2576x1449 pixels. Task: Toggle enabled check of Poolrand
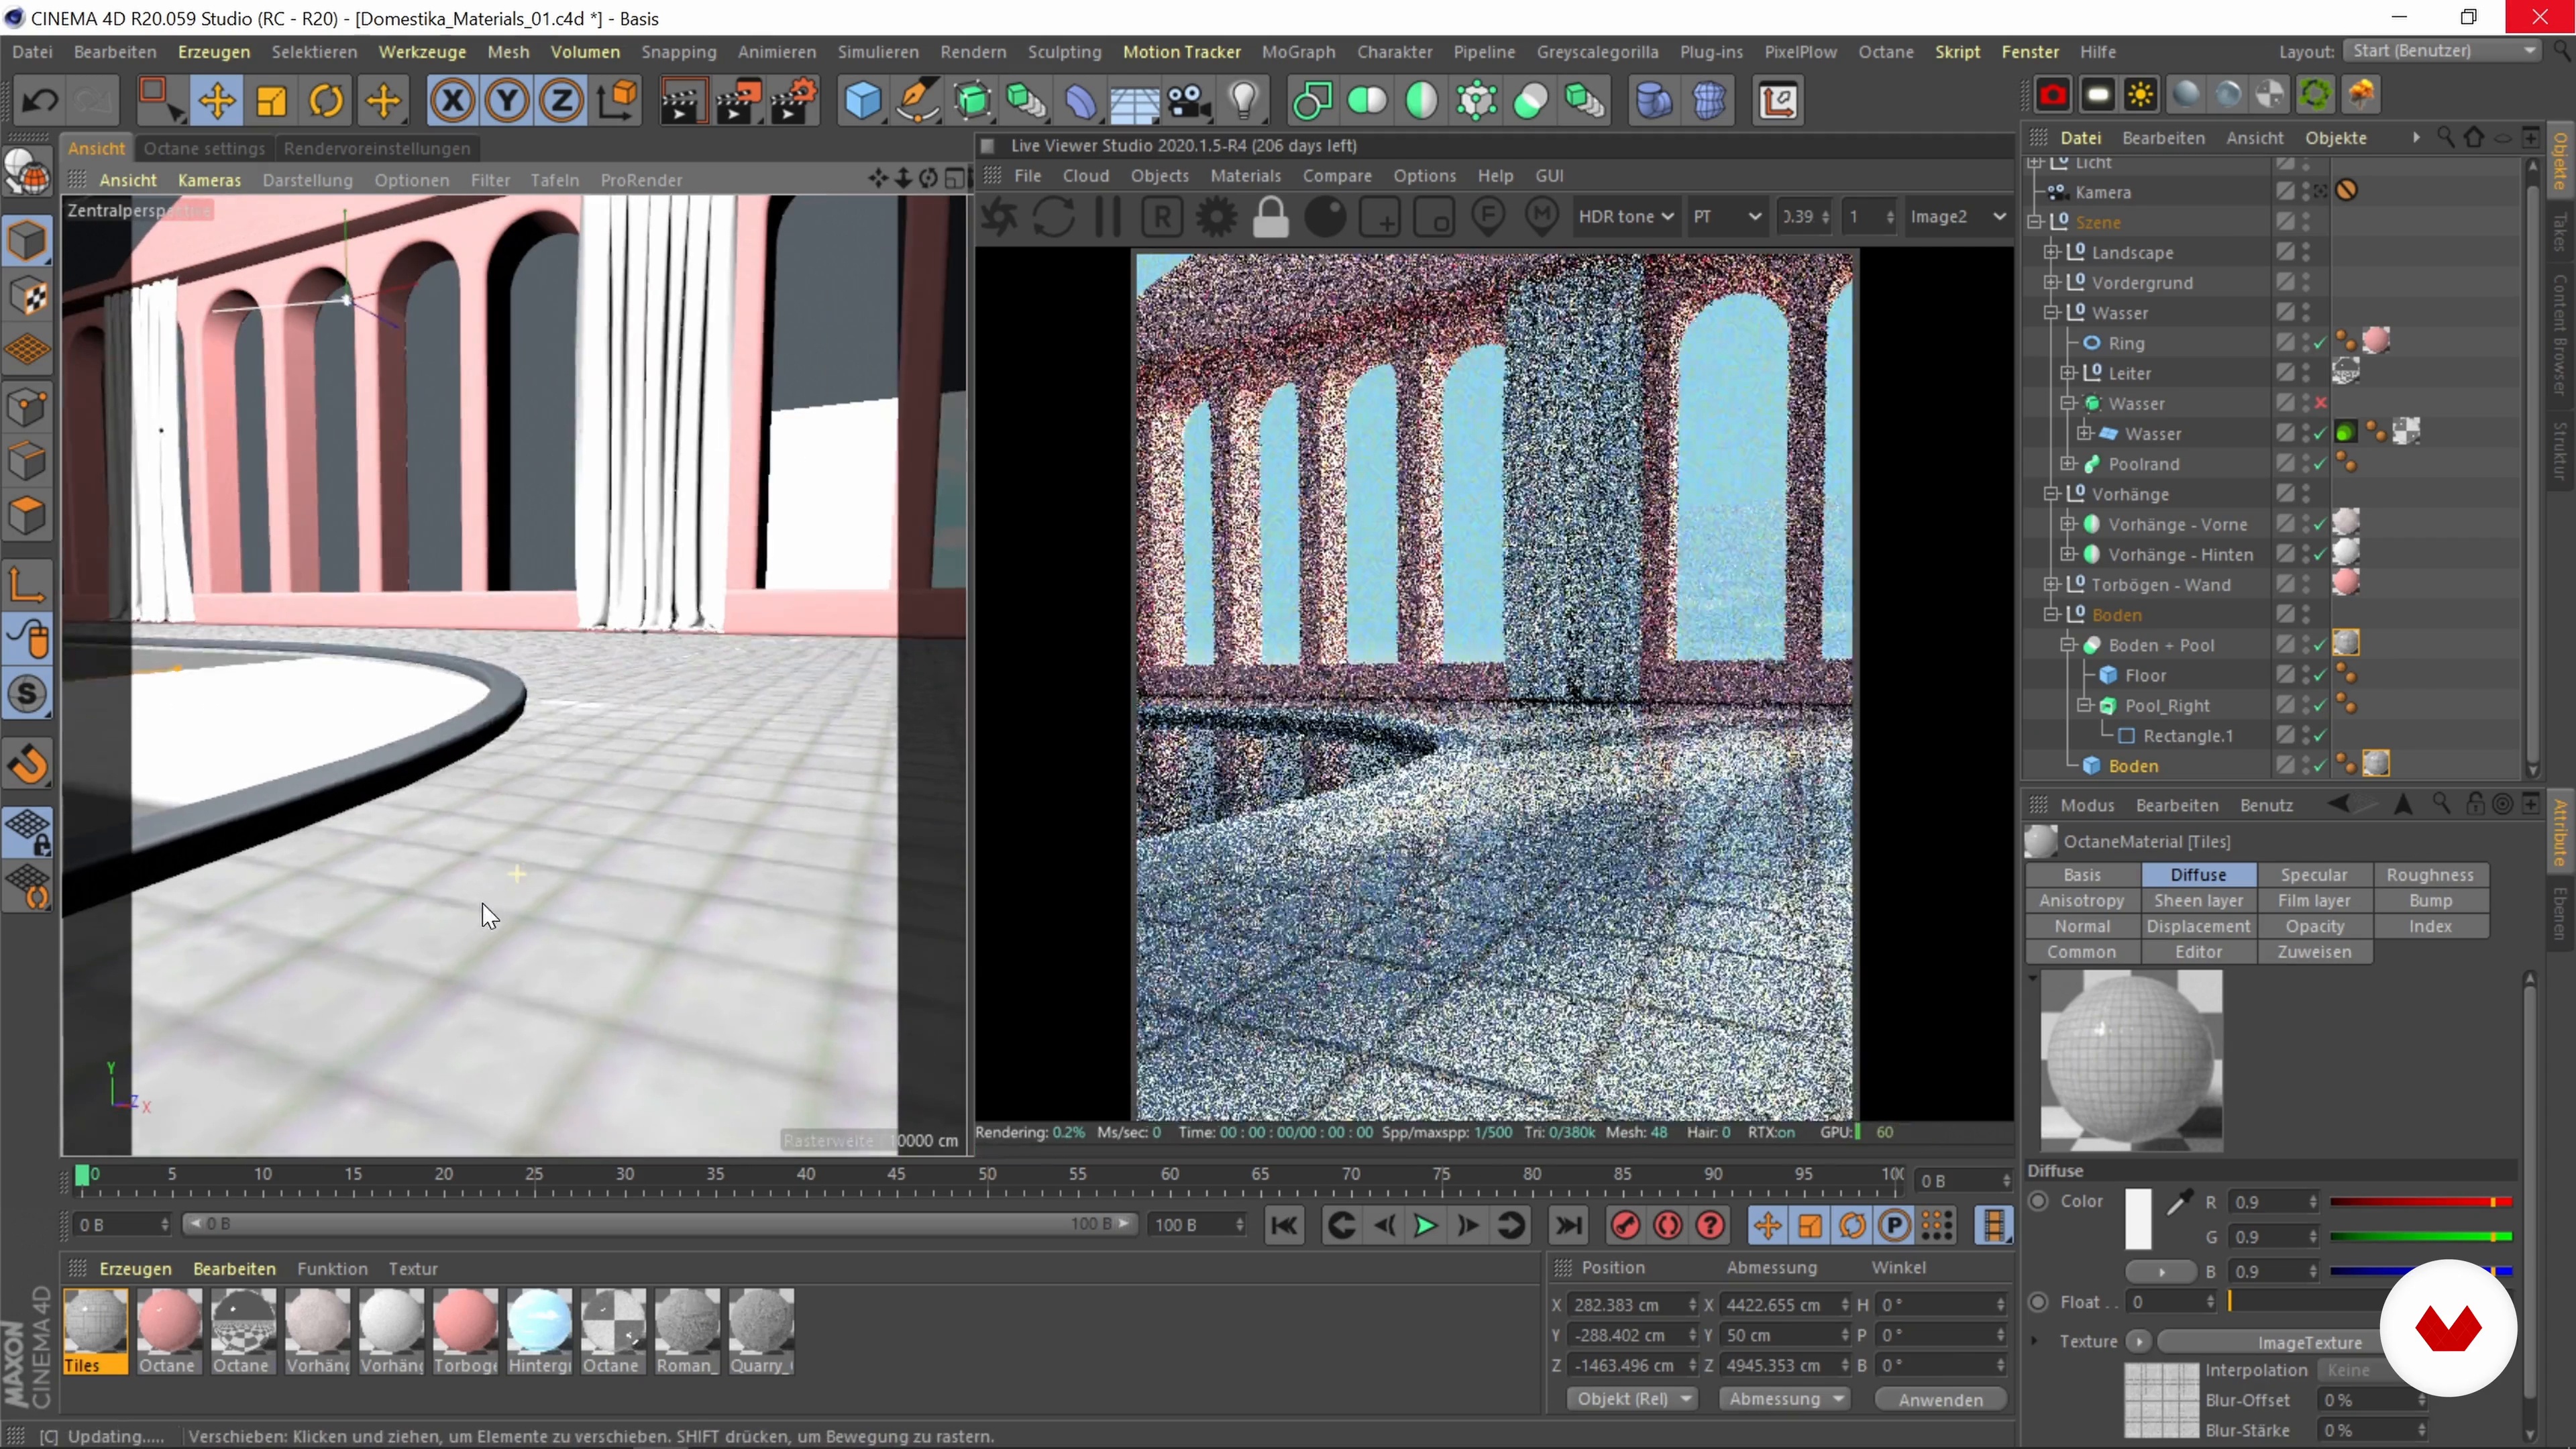click(x=2321, y=464)
